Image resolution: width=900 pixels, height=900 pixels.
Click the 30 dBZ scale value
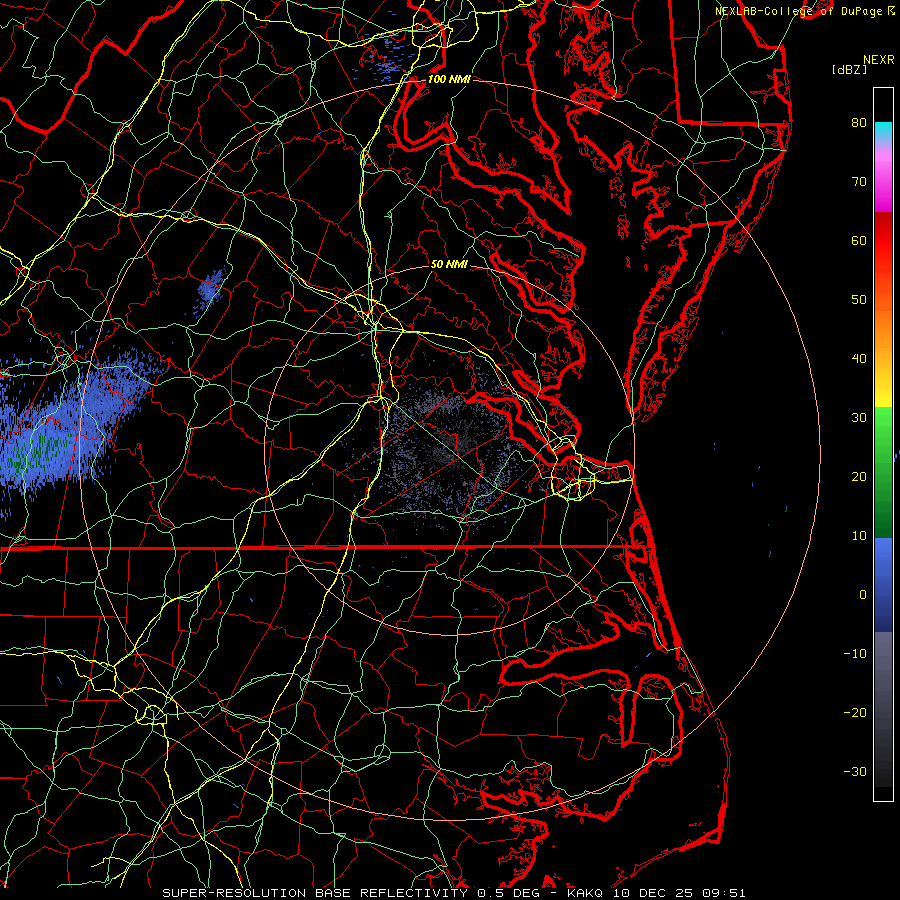click(x=859, y=417)
